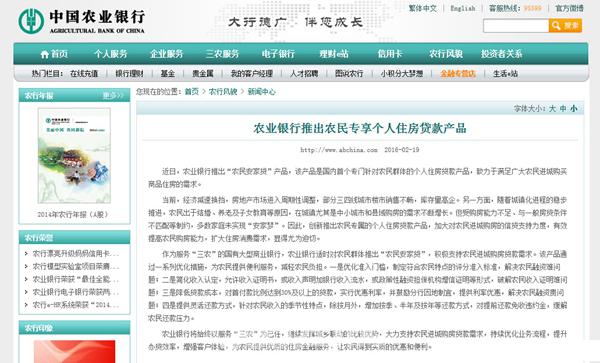
Task: Open news item 农业银行荣获“最佳全能
Action: coord(76,279)
